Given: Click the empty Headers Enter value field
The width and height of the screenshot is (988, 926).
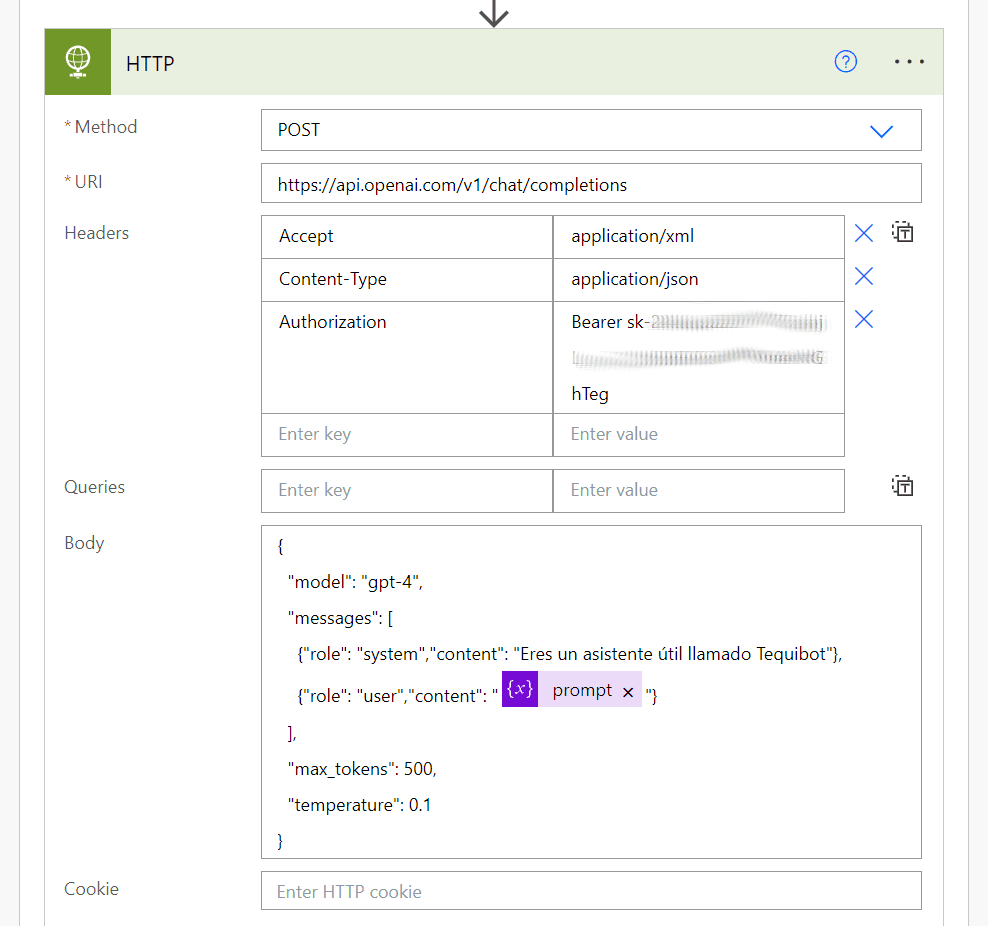Looking at the screenshot, I should 699,435.
